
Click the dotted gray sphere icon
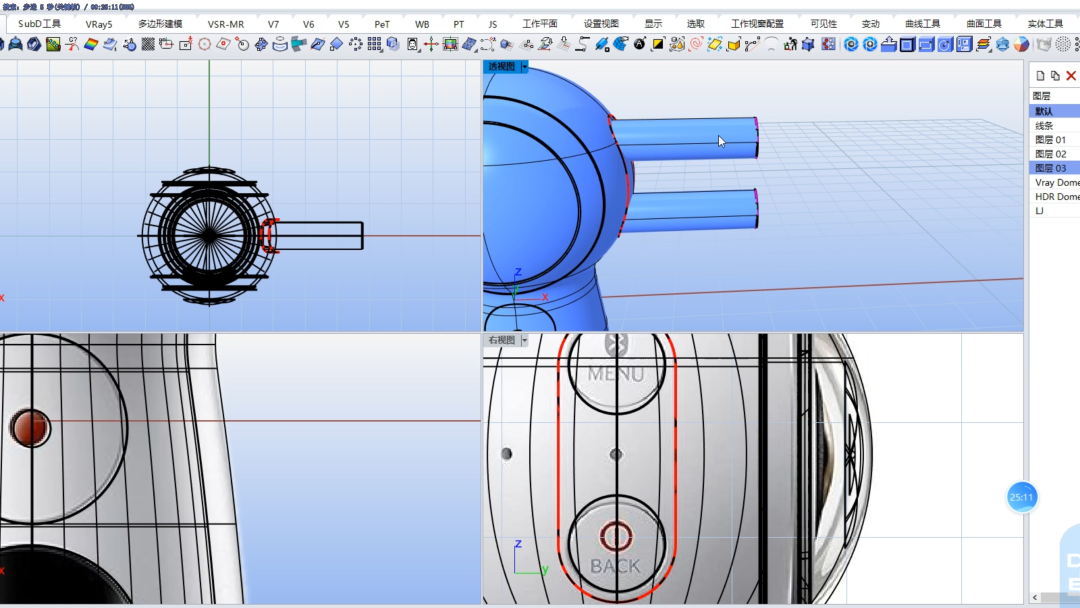click(x=1063, y=45)
